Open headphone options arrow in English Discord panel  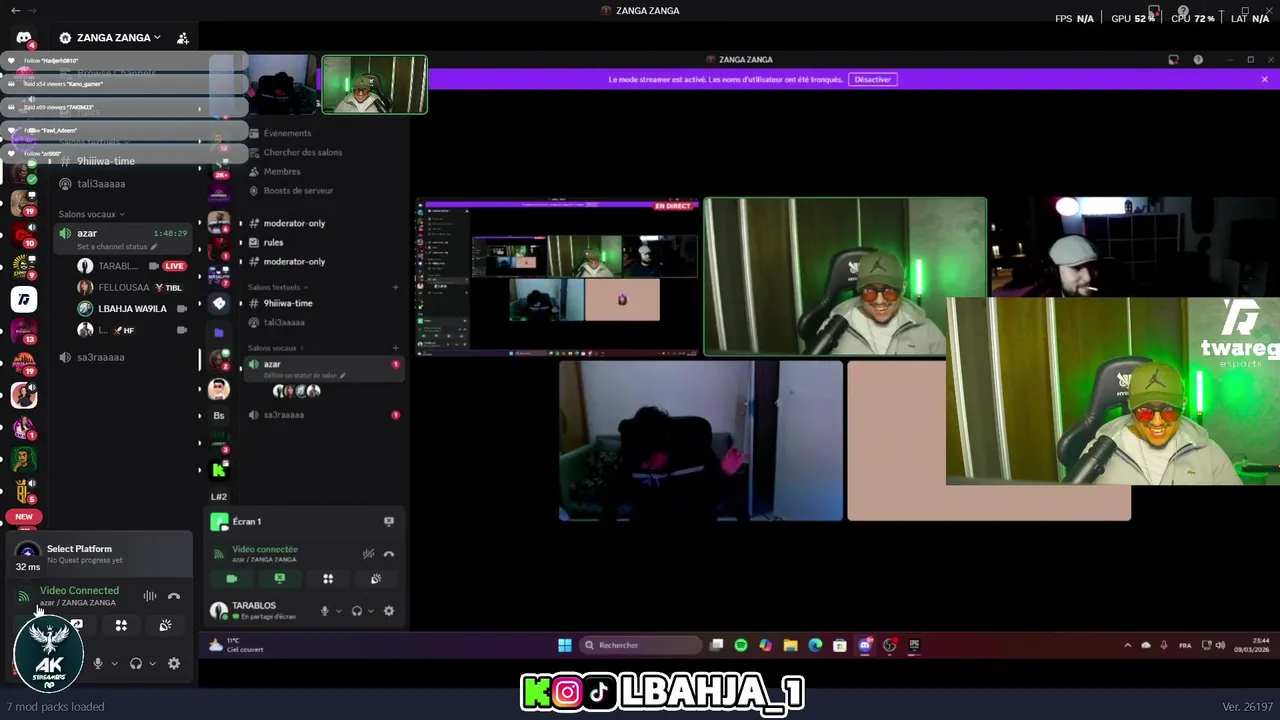(152, 663)
